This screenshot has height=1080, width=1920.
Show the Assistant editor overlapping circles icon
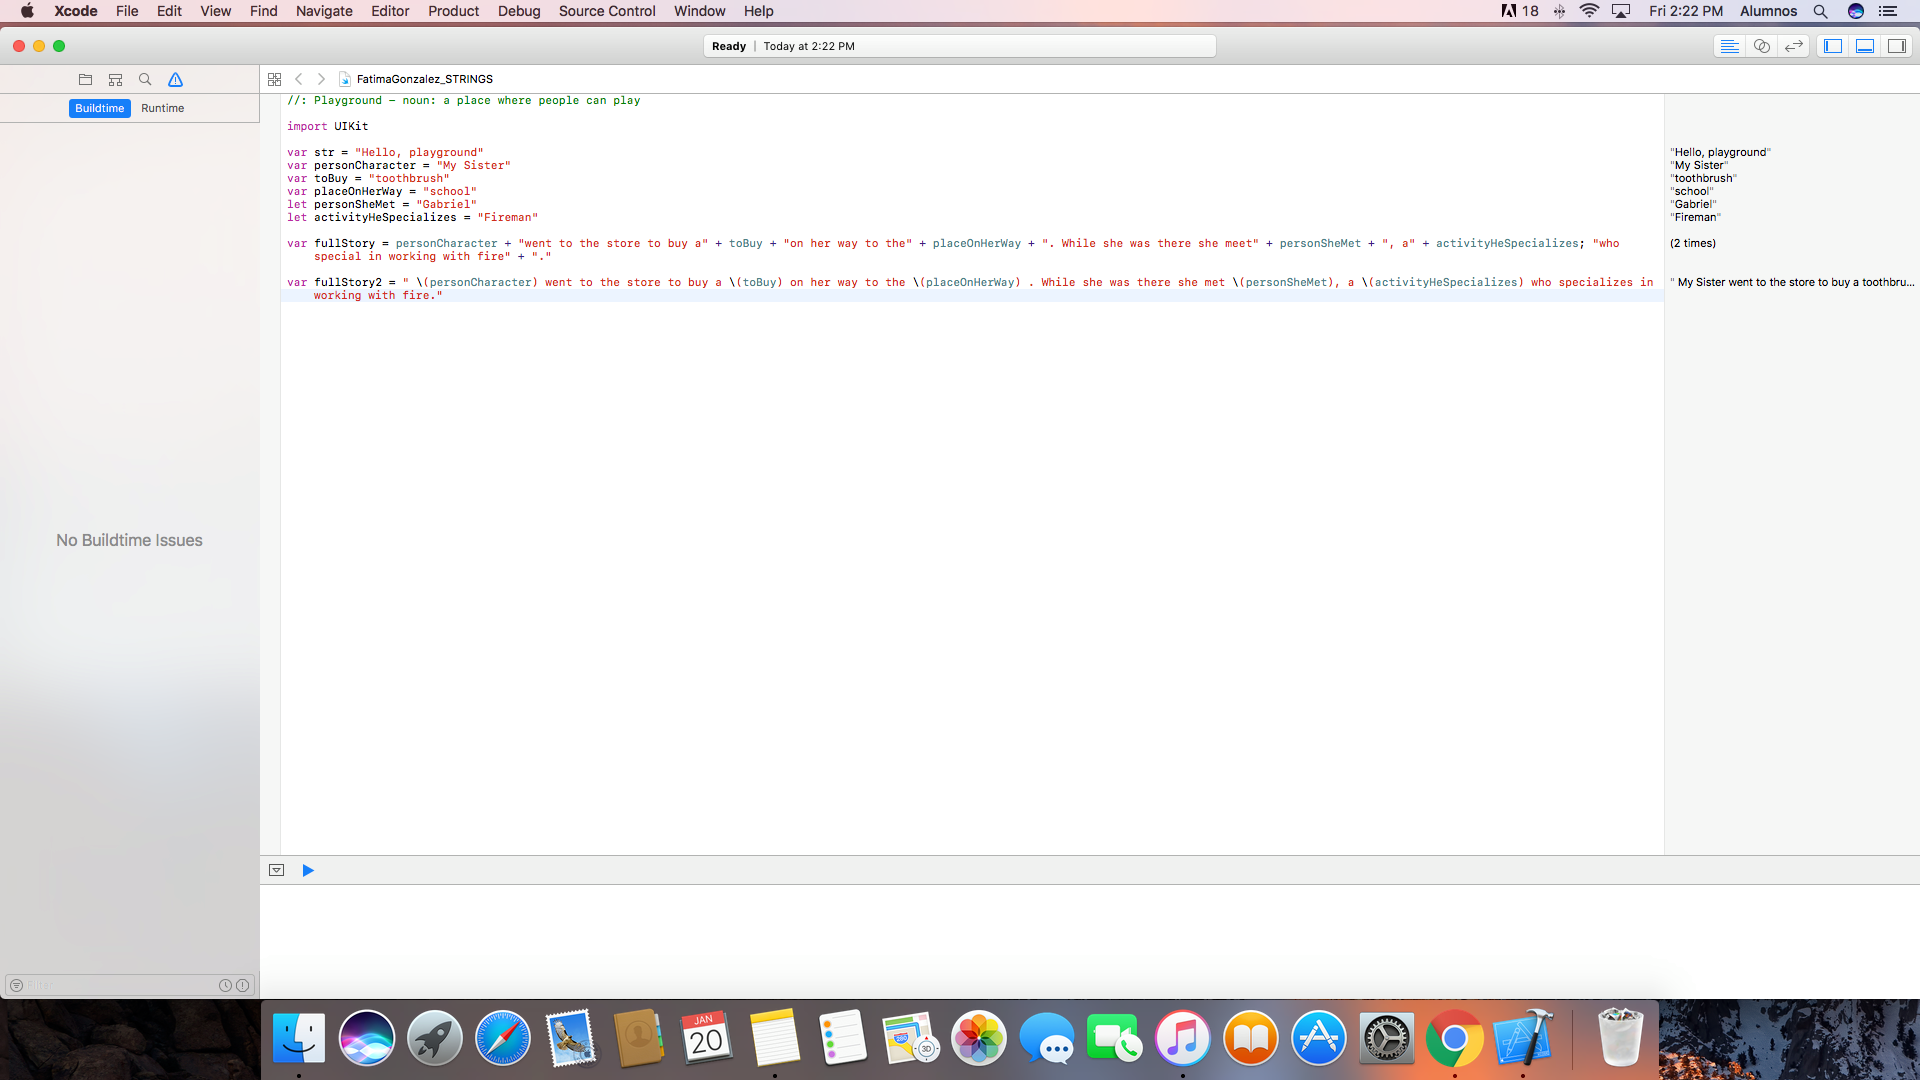(1761, 46)
